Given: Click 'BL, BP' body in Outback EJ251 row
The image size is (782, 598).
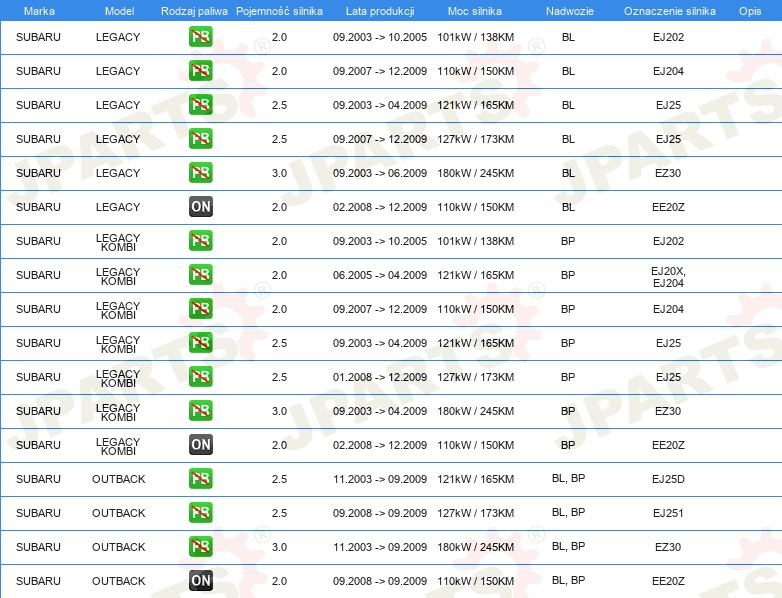Looking at the screenshot, I should point(569,512).
